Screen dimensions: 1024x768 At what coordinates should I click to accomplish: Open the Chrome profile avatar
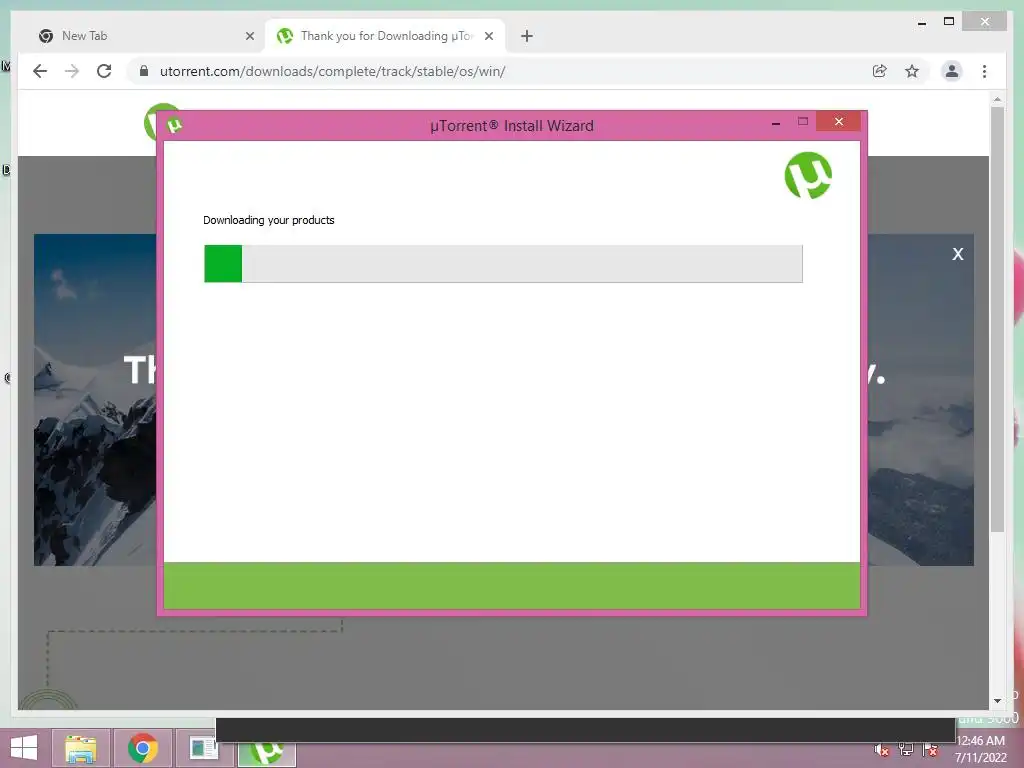click(x=952, y=71)
